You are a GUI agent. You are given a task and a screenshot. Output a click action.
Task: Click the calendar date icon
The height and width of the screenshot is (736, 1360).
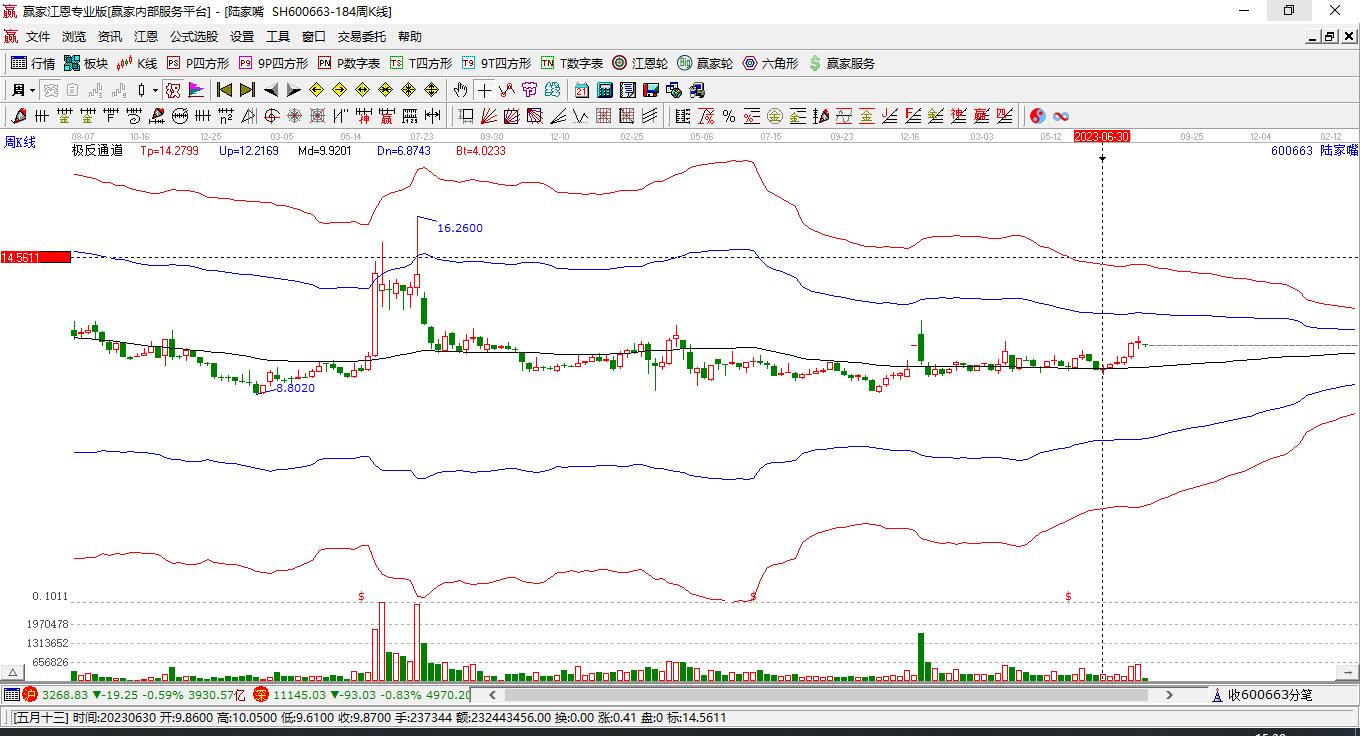pyautogui.click(x=581, y=90)
